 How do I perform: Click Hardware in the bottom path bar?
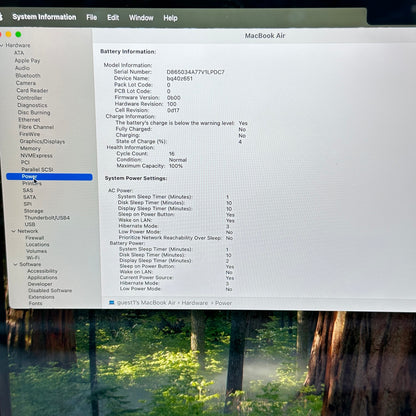click(195, 303)
